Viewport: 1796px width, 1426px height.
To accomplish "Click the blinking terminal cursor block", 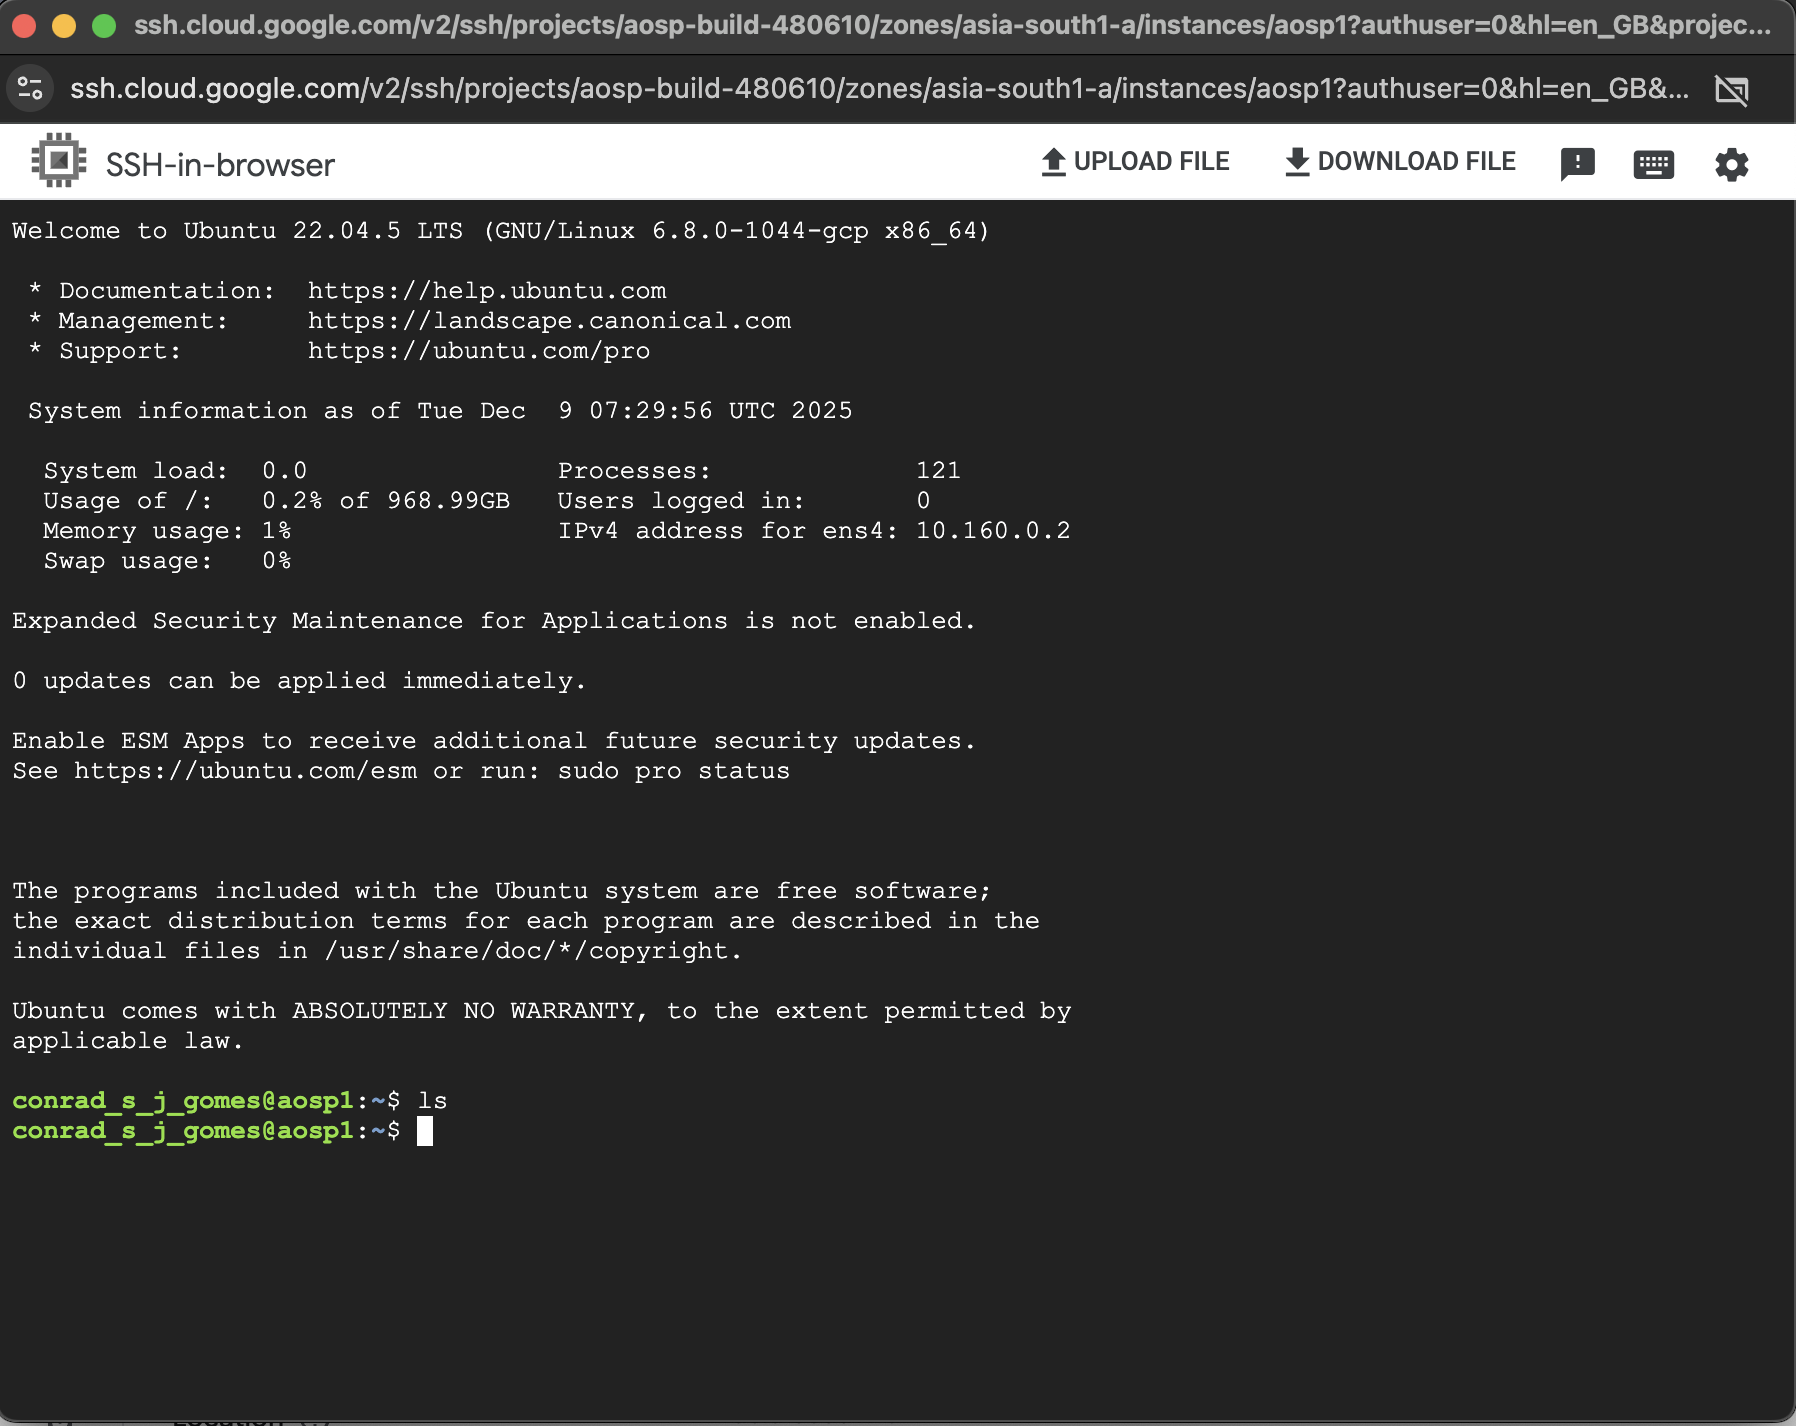I will pos(425,1132).
